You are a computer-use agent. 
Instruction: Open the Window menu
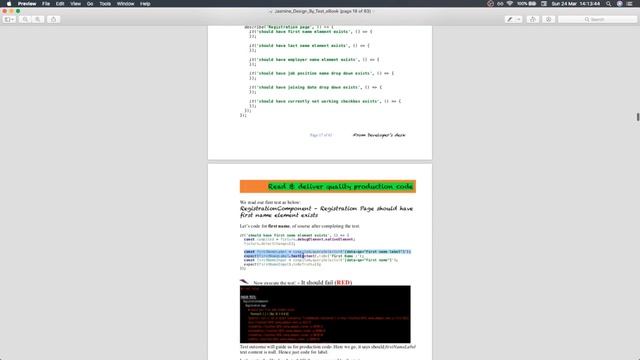125,4
